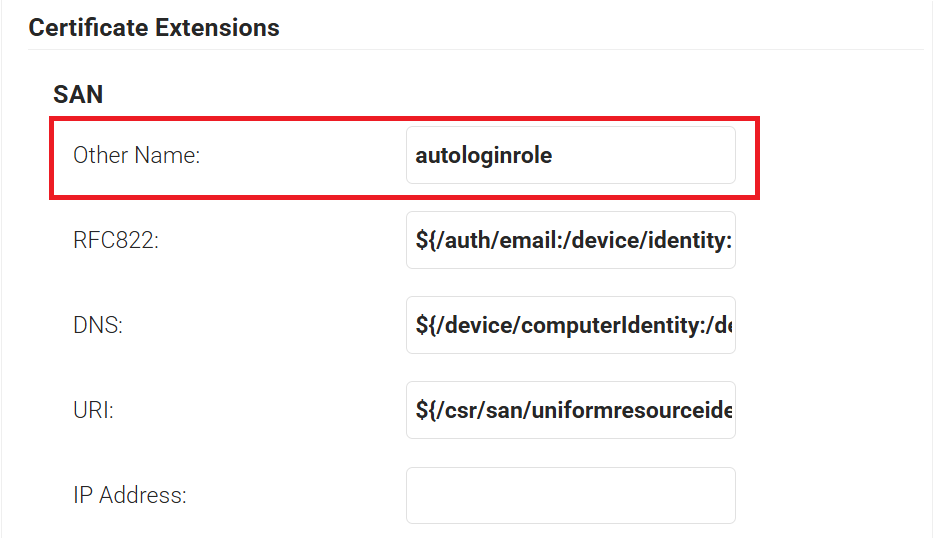Click the "Other Name:" label
Image resolution: width=937 pixels, height=538 pixels.
click(x=137, y=156)
